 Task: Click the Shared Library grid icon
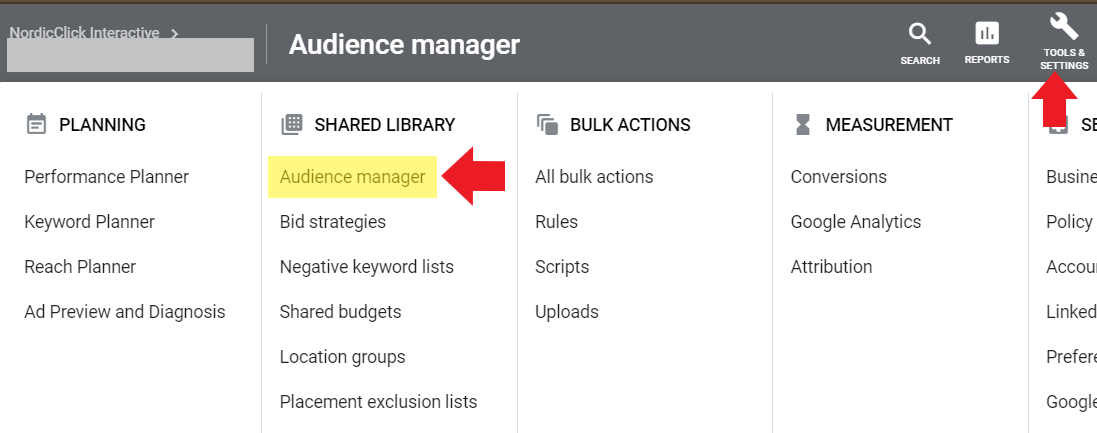[x=292, y=125]
